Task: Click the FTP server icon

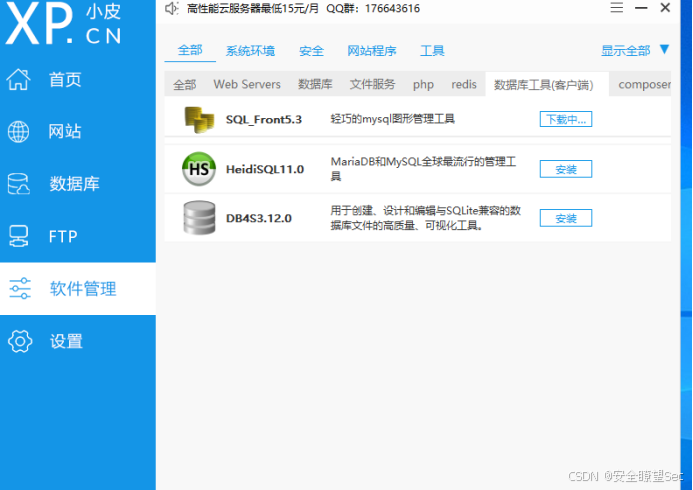Action: coord(19,236)
